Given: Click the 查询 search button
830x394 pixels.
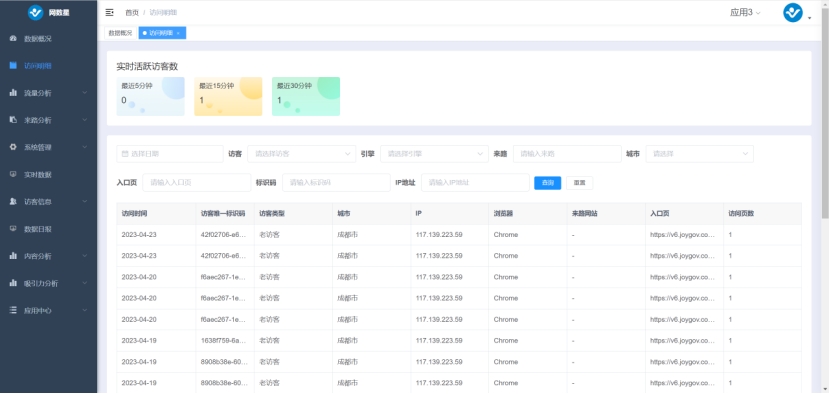Looking at the screenshot, I should [x=547, y=183].
